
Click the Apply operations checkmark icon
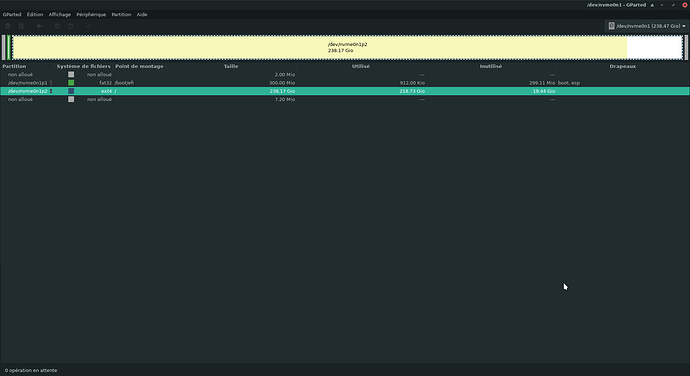tap(88, 26)
